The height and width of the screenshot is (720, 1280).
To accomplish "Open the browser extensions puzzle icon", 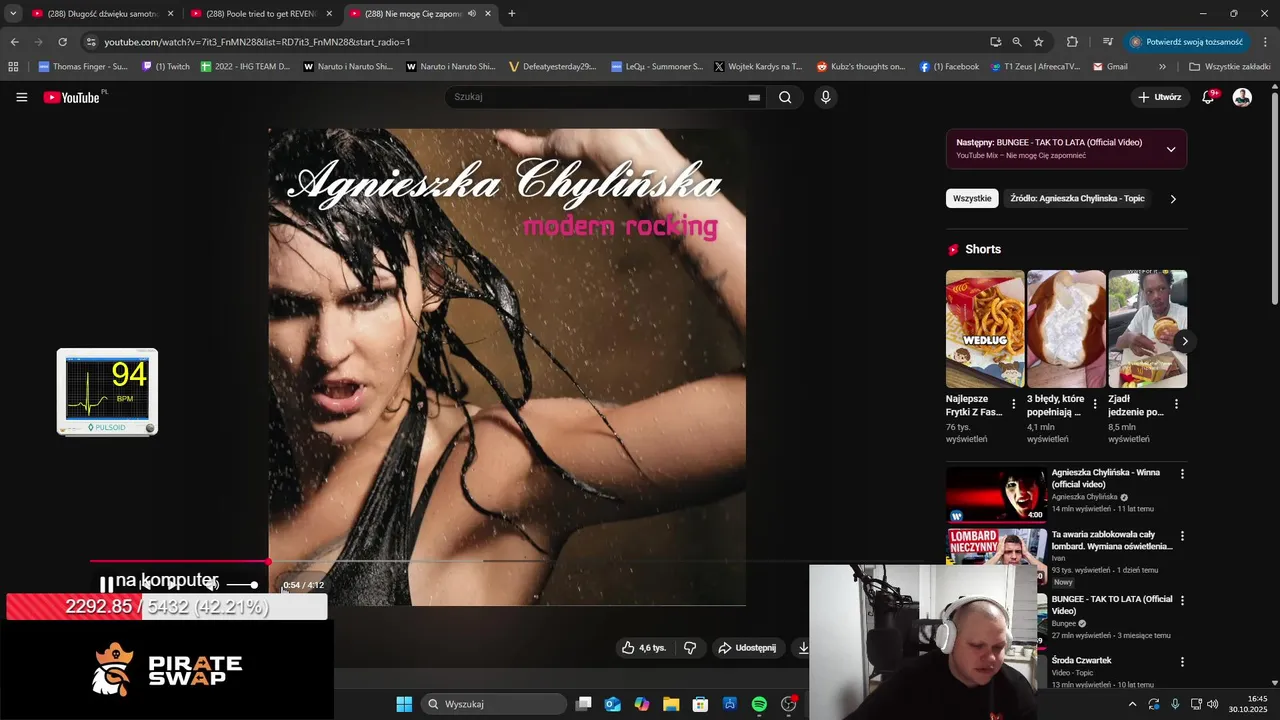I will [x=1073, y=42].
